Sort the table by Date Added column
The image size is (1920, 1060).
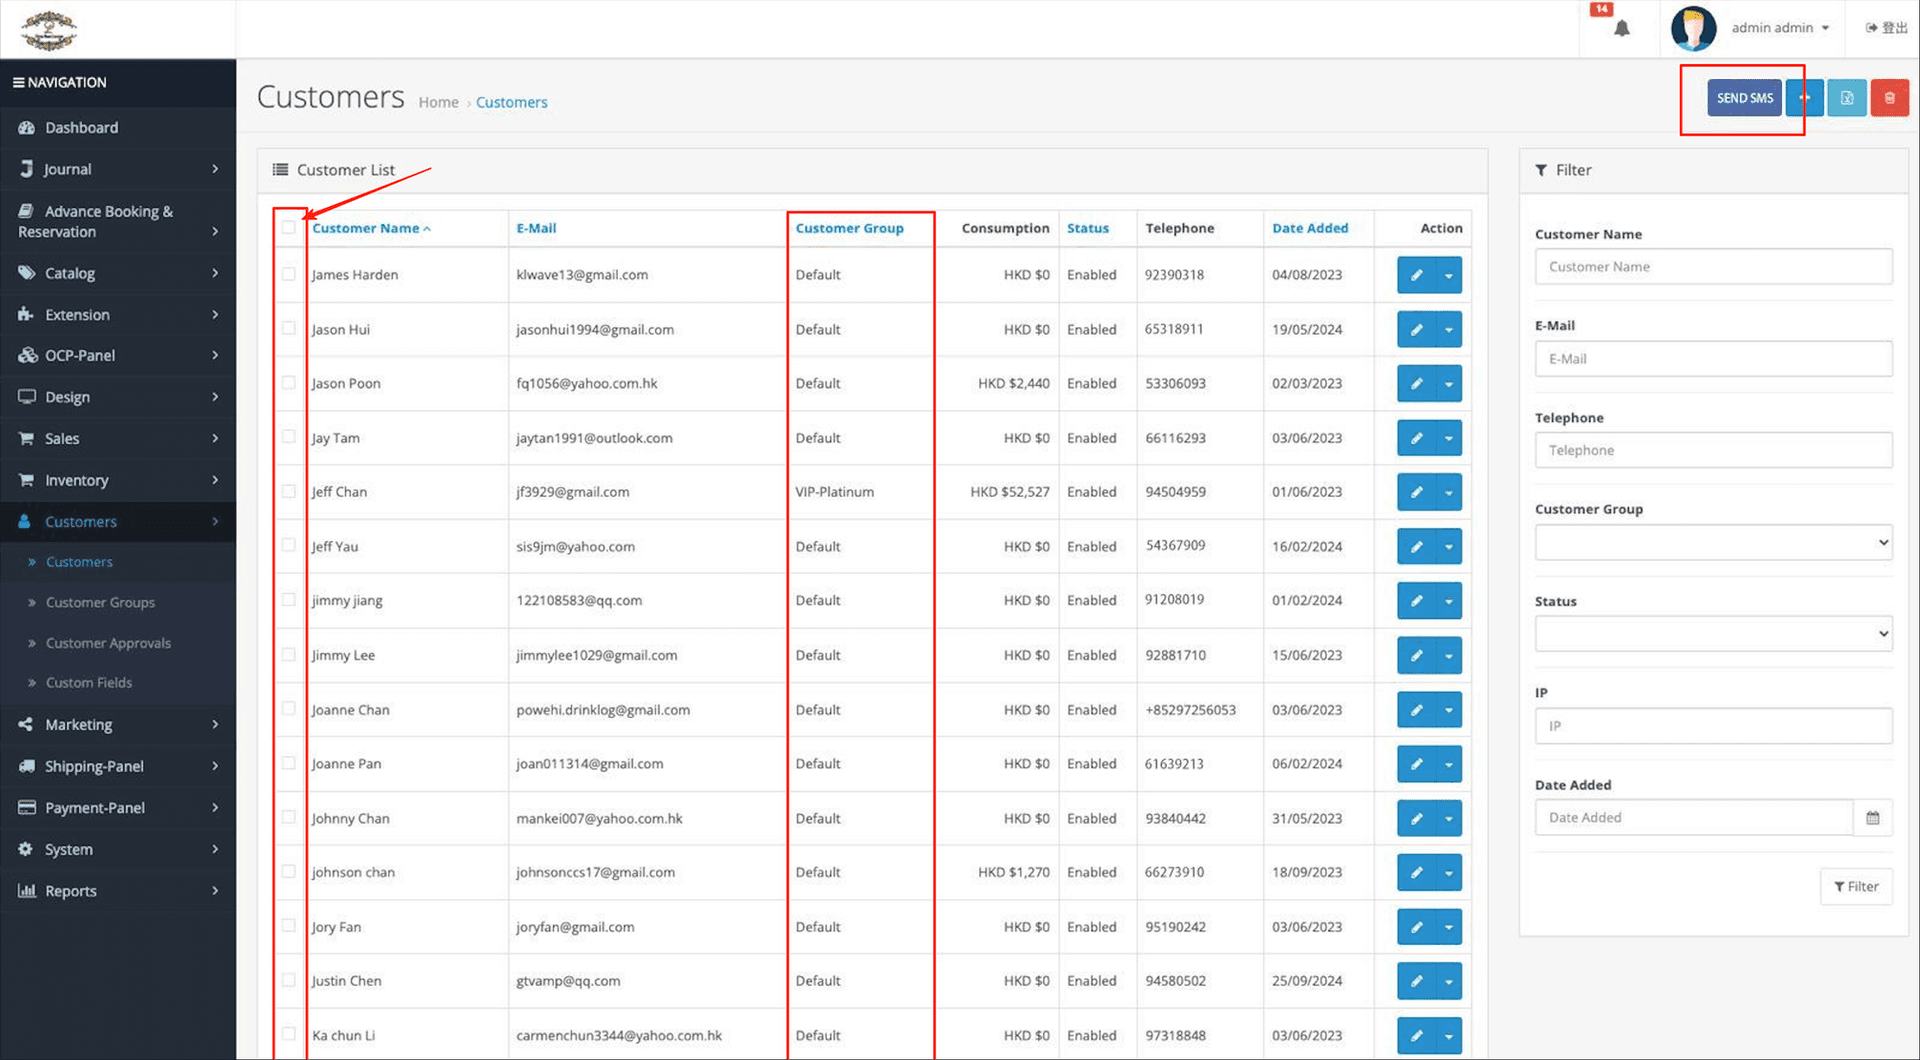pyautogui.click(x=1309, y=228)
